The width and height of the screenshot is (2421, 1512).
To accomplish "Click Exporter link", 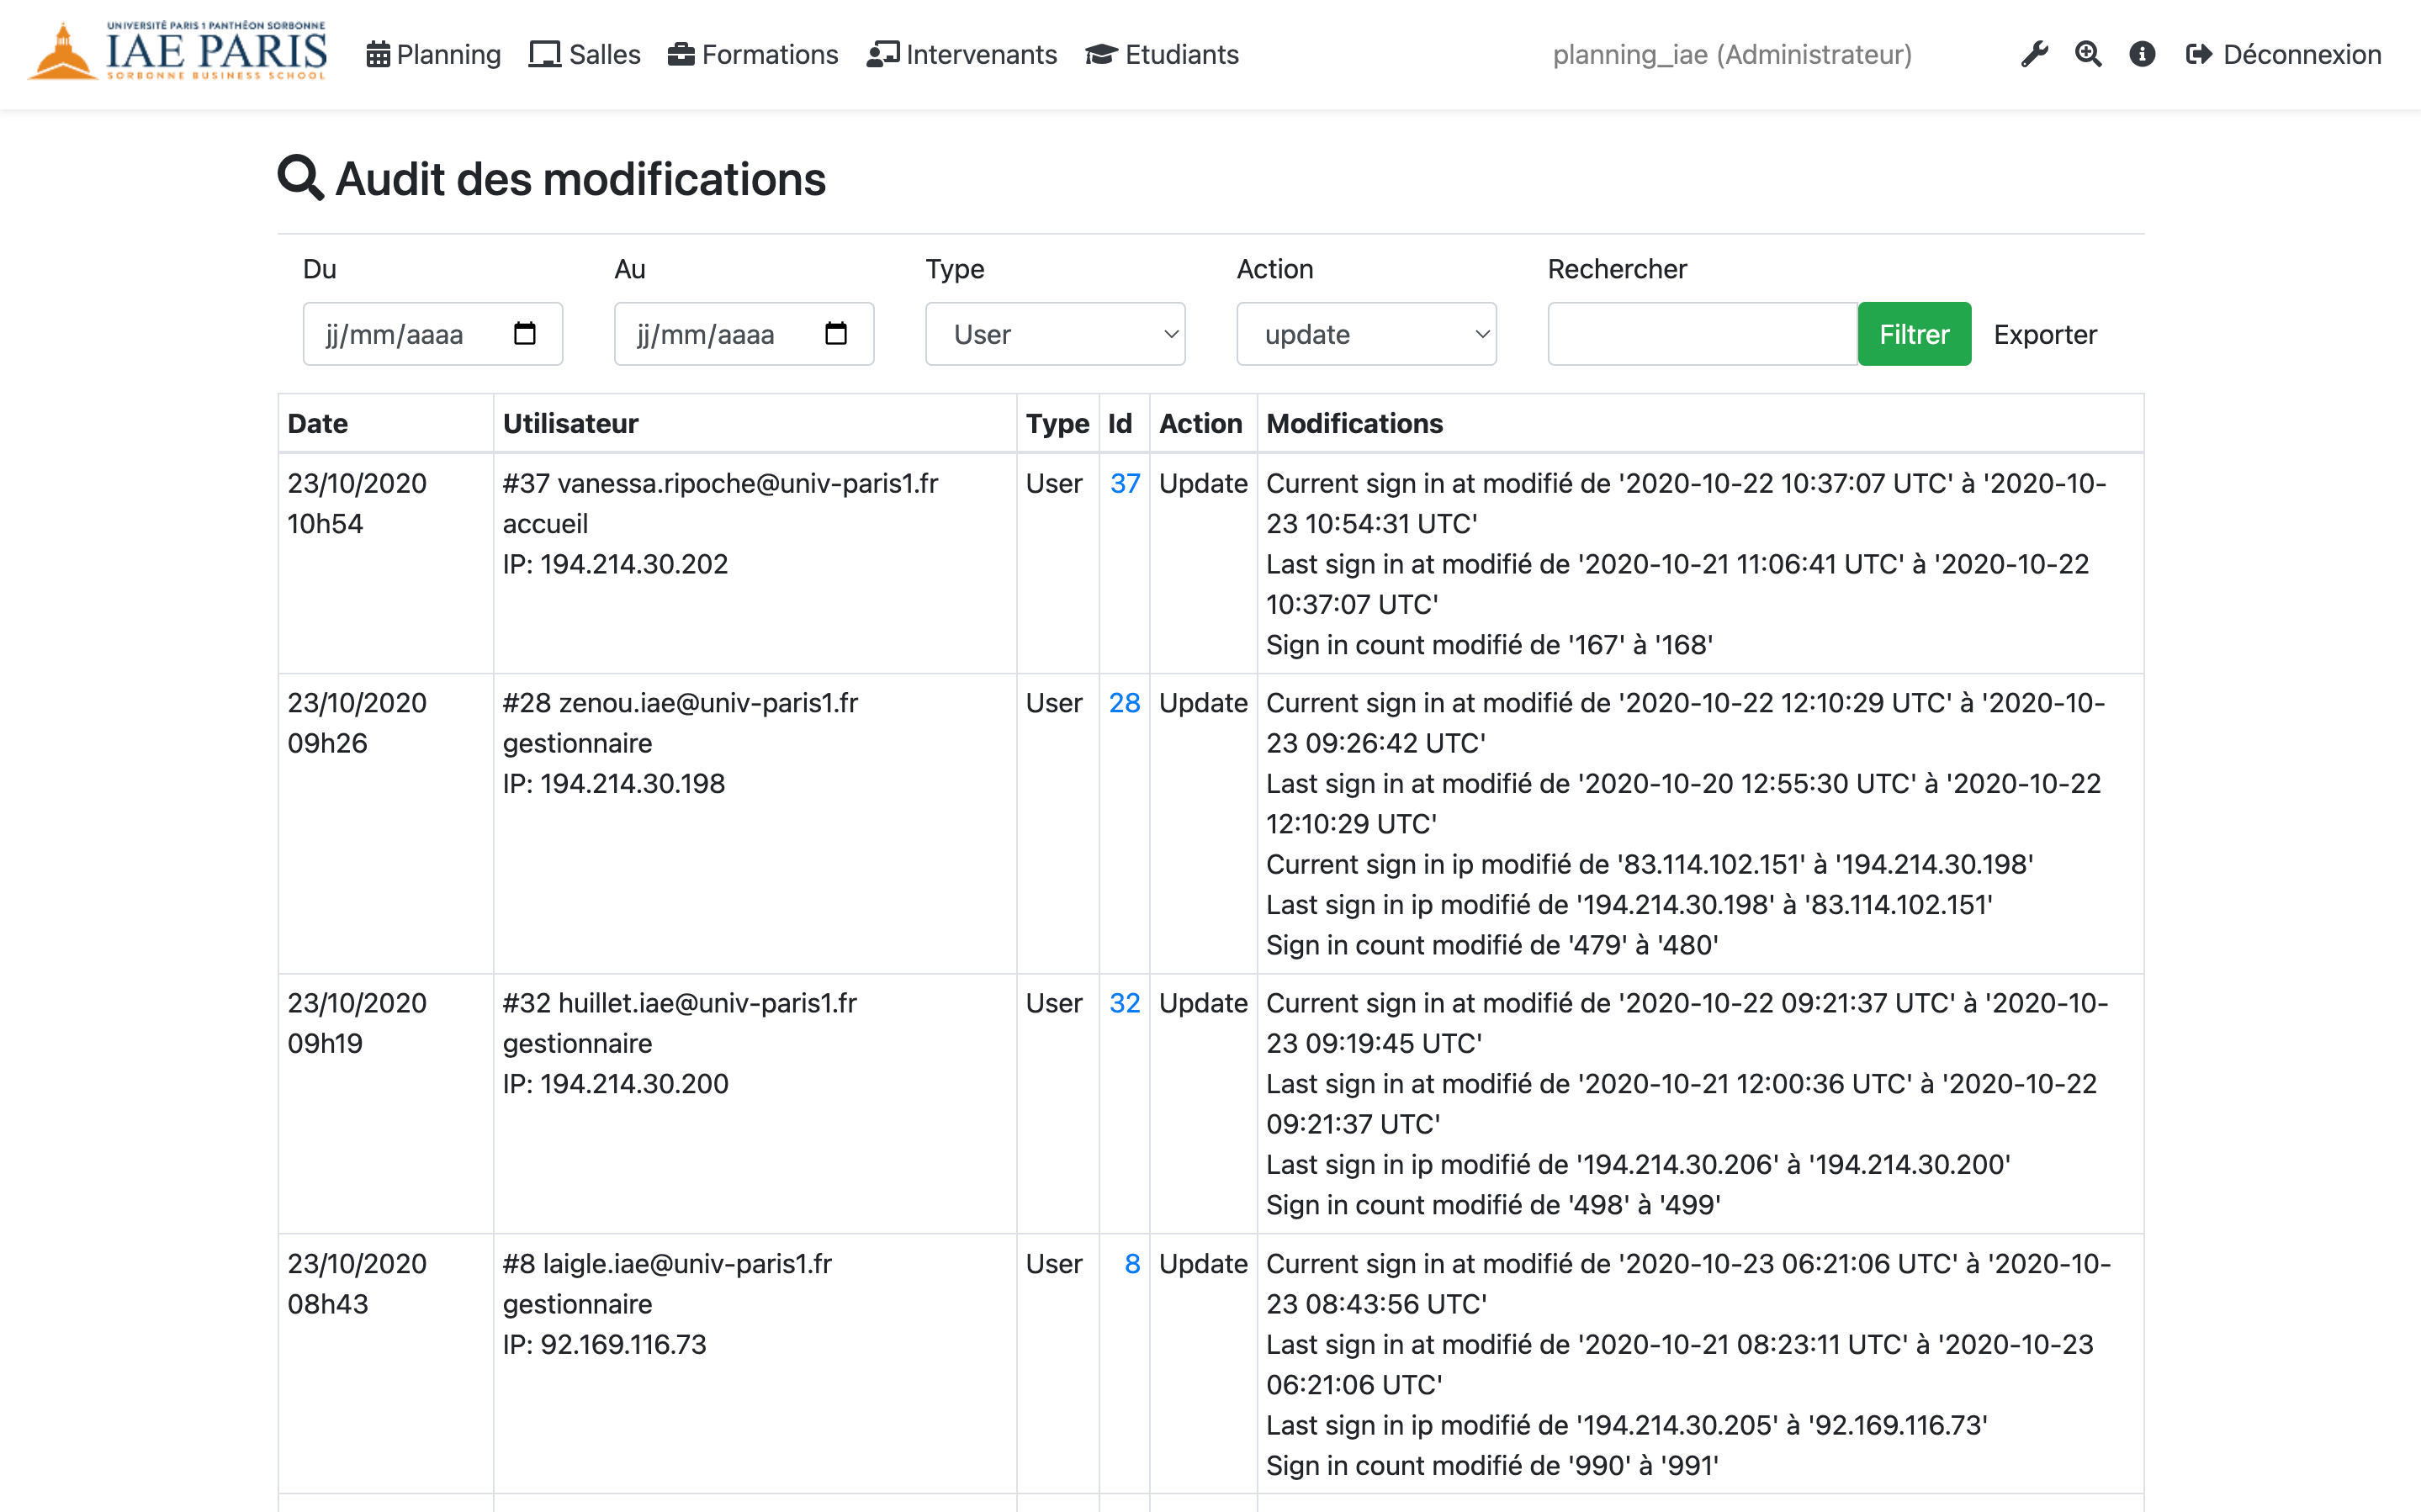I will click(x=2045, y=334).
